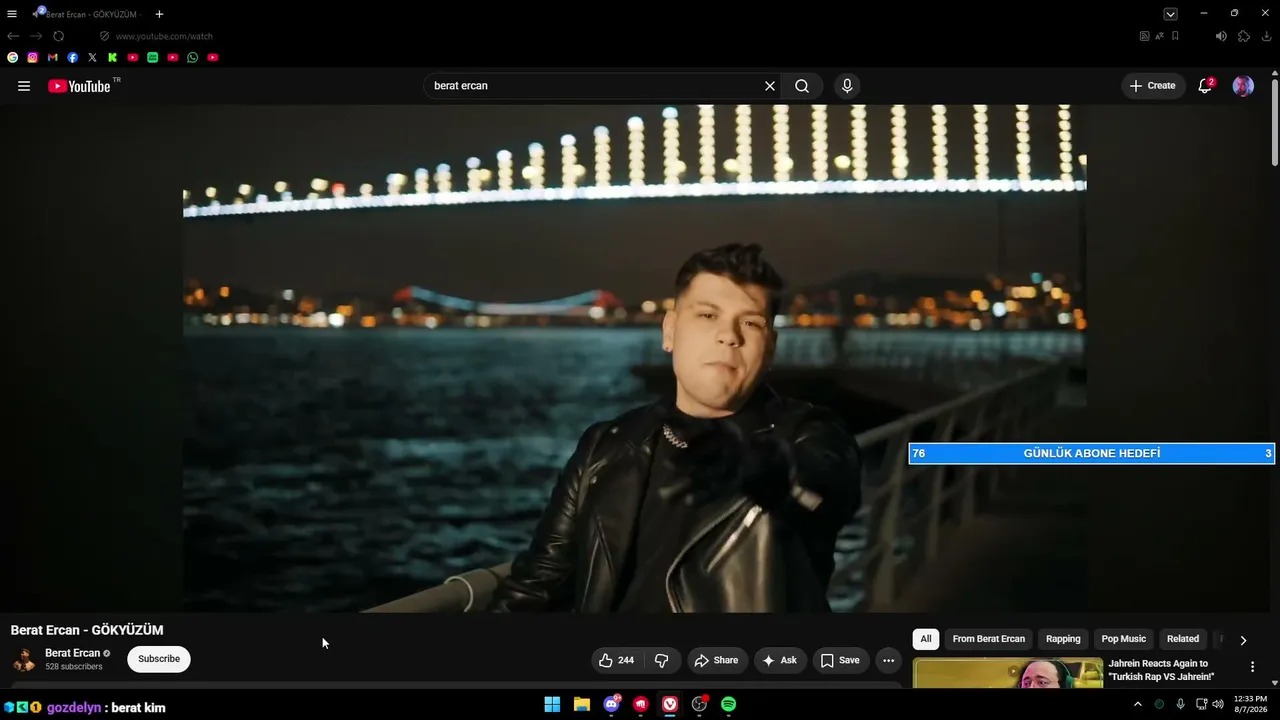The image size is (1280, 720).
Task: Click the RSS feed icon in address bar
Action: (1145, 36)
